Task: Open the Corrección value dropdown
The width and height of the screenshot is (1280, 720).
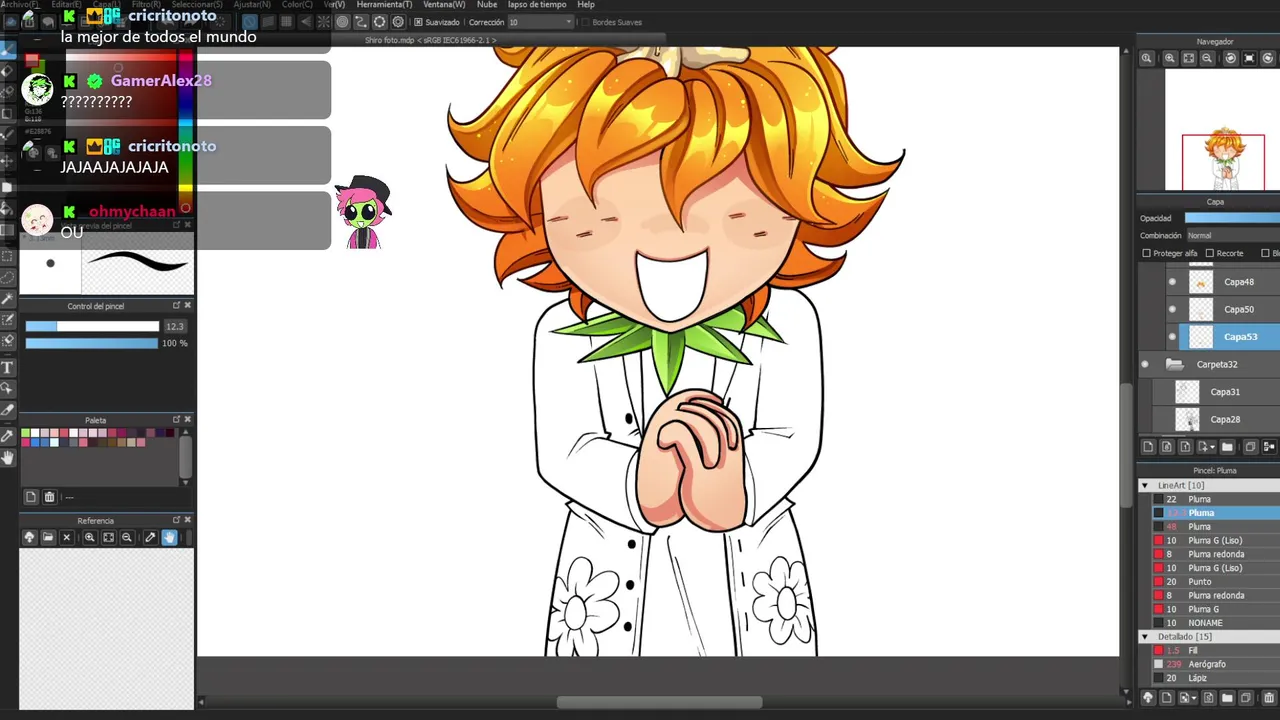Action: (569, 22)
